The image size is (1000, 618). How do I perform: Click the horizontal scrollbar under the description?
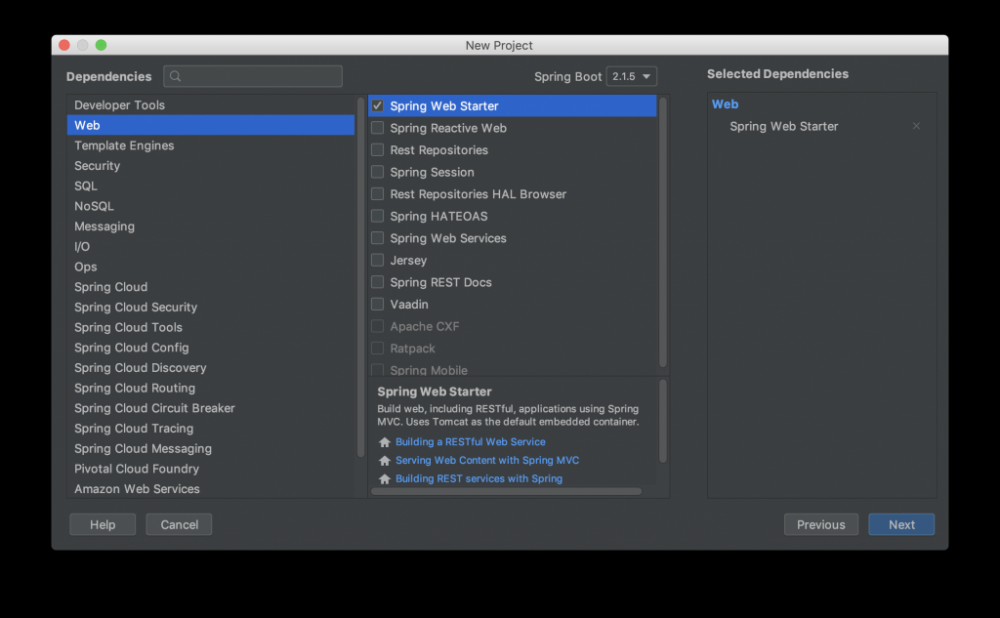coord(506,491)
